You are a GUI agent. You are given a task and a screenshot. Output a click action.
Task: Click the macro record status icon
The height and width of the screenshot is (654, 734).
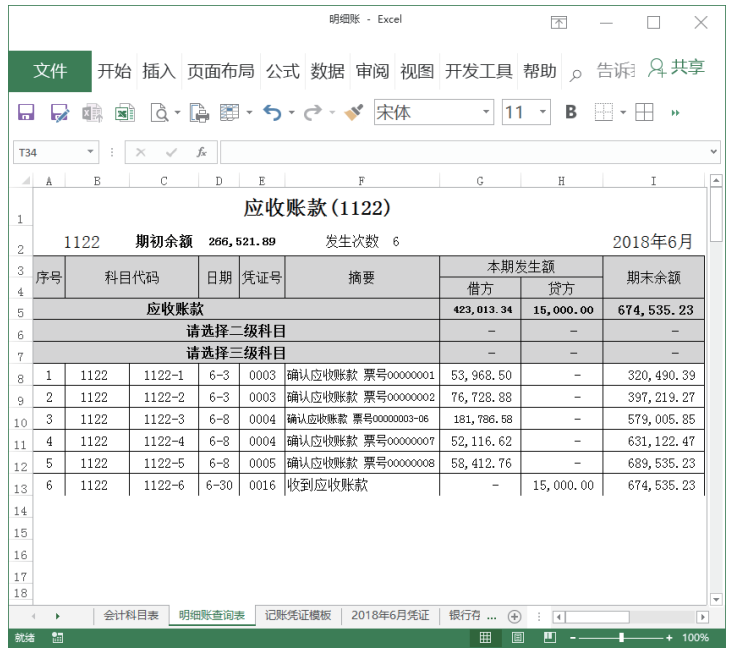pyautogui.click(x=58, y=638)
